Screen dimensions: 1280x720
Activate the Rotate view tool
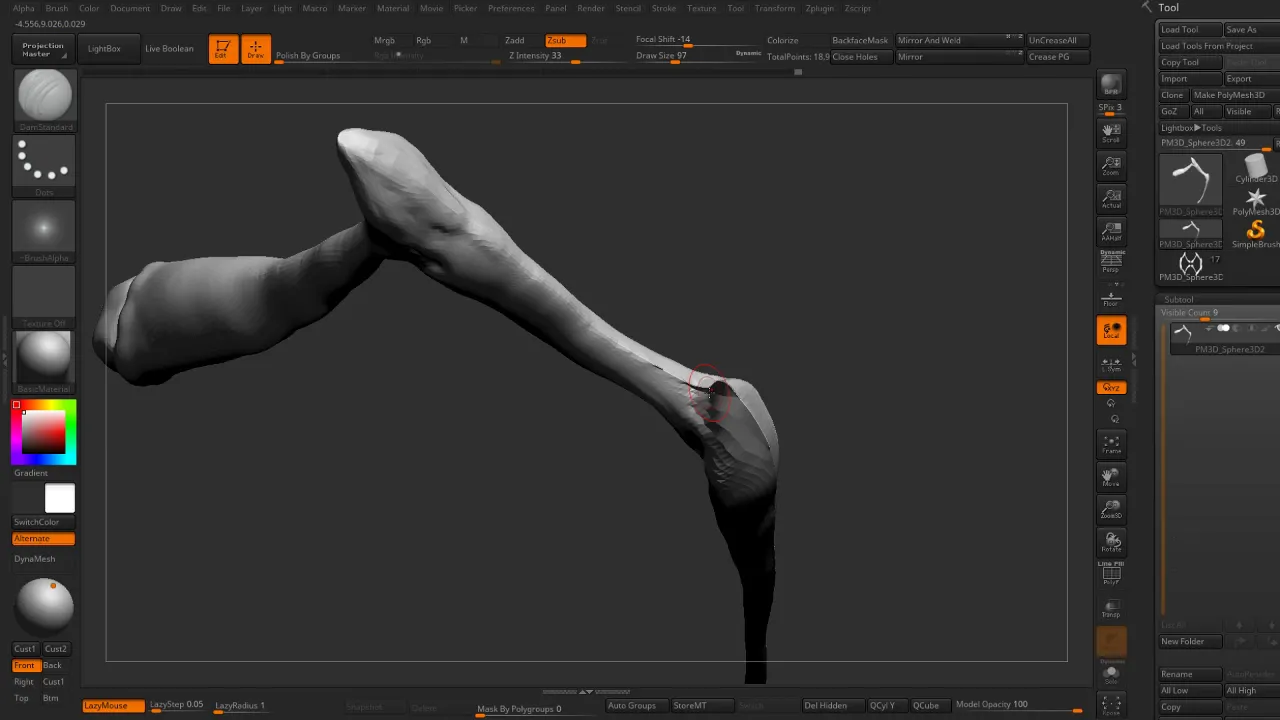(x=1111, y=542)
